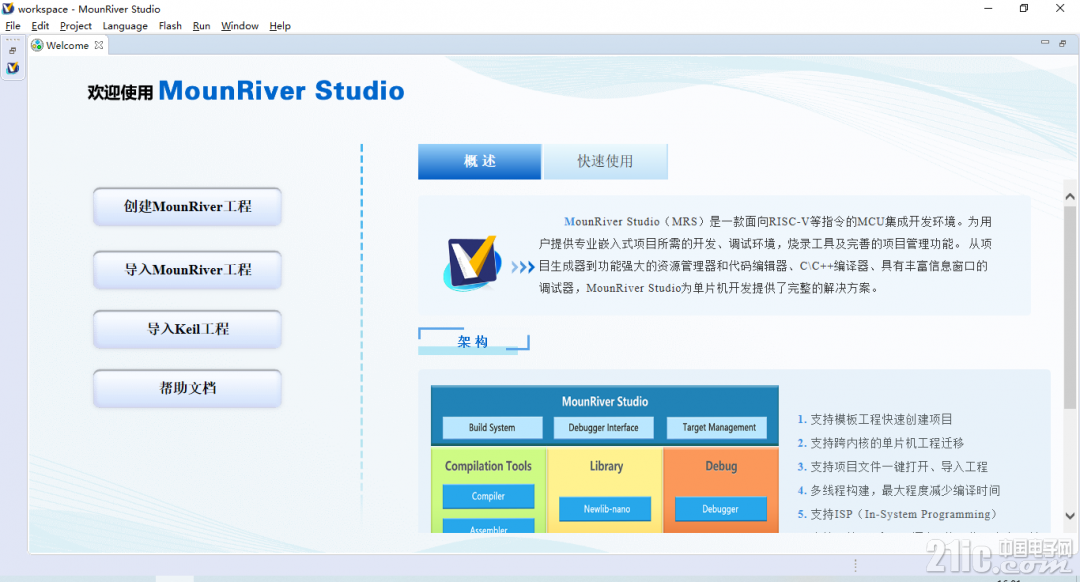The image size is (1080, 582).
Task: Open 帮助文档 help documents
Action: tap(187, 388)
